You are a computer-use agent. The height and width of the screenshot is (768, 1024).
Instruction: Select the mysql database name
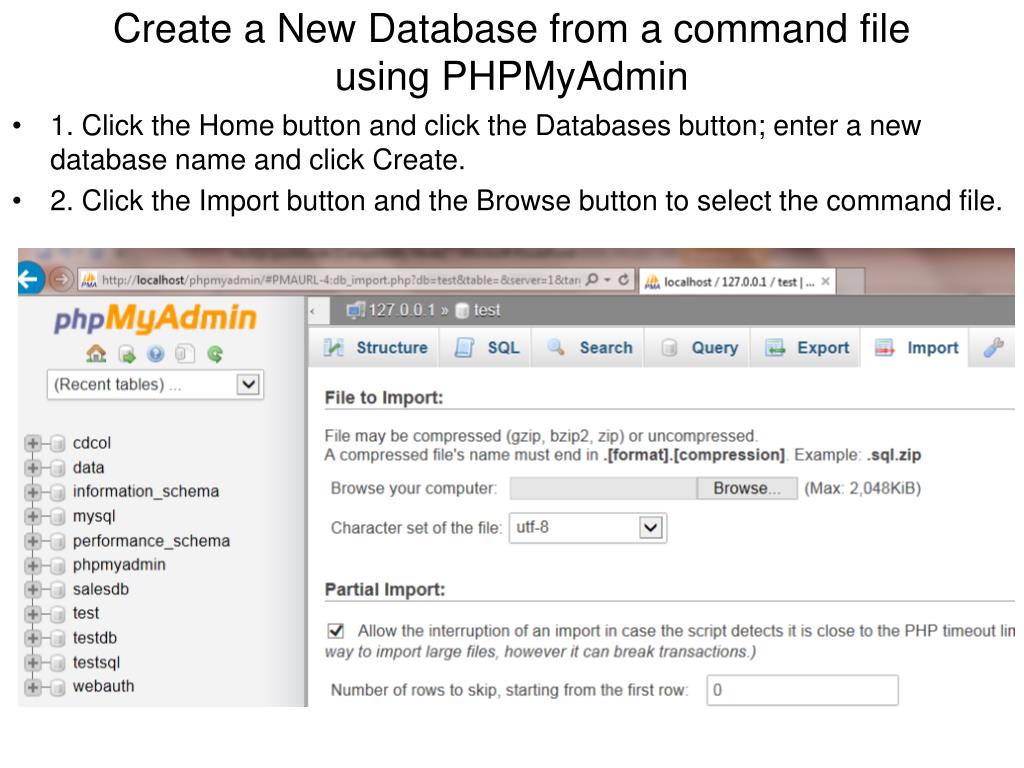[93, 517]
